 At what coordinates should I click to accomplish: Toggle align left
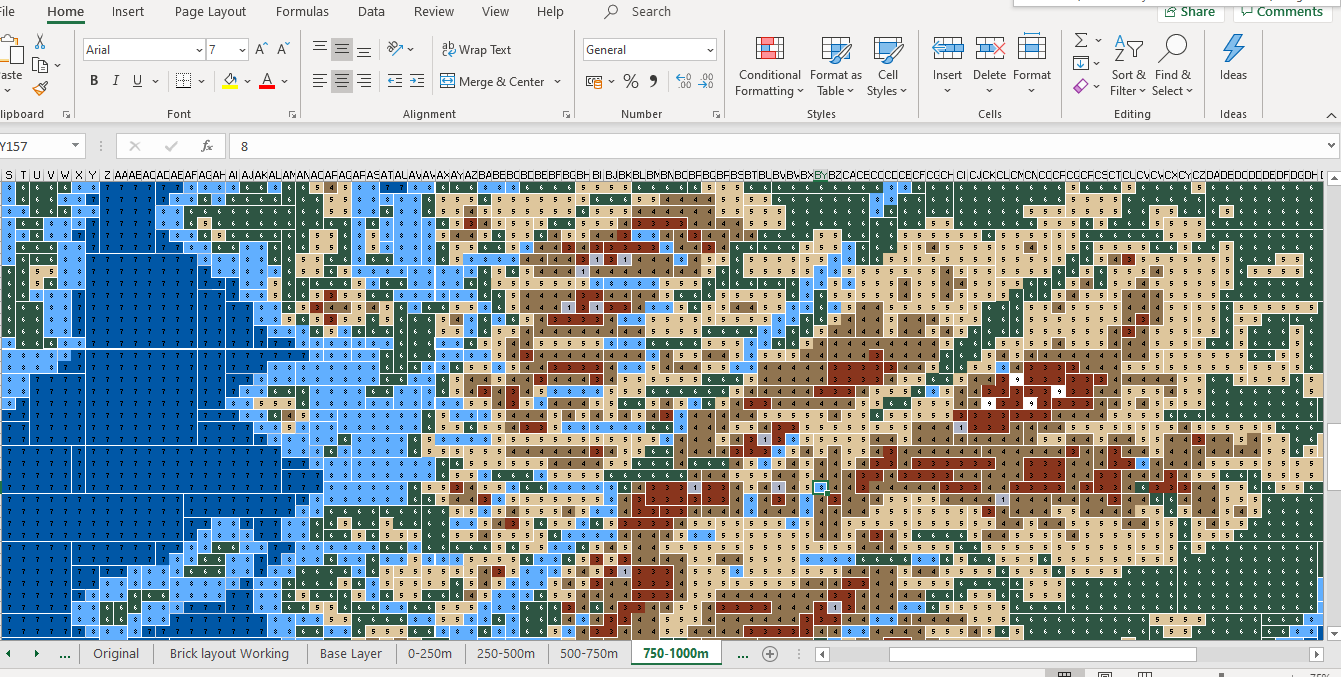[x=320, y=81]
